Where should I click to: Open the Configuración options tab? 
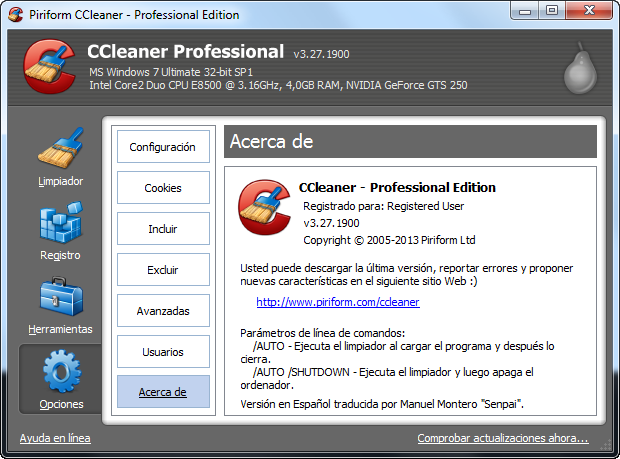[163, 147]
